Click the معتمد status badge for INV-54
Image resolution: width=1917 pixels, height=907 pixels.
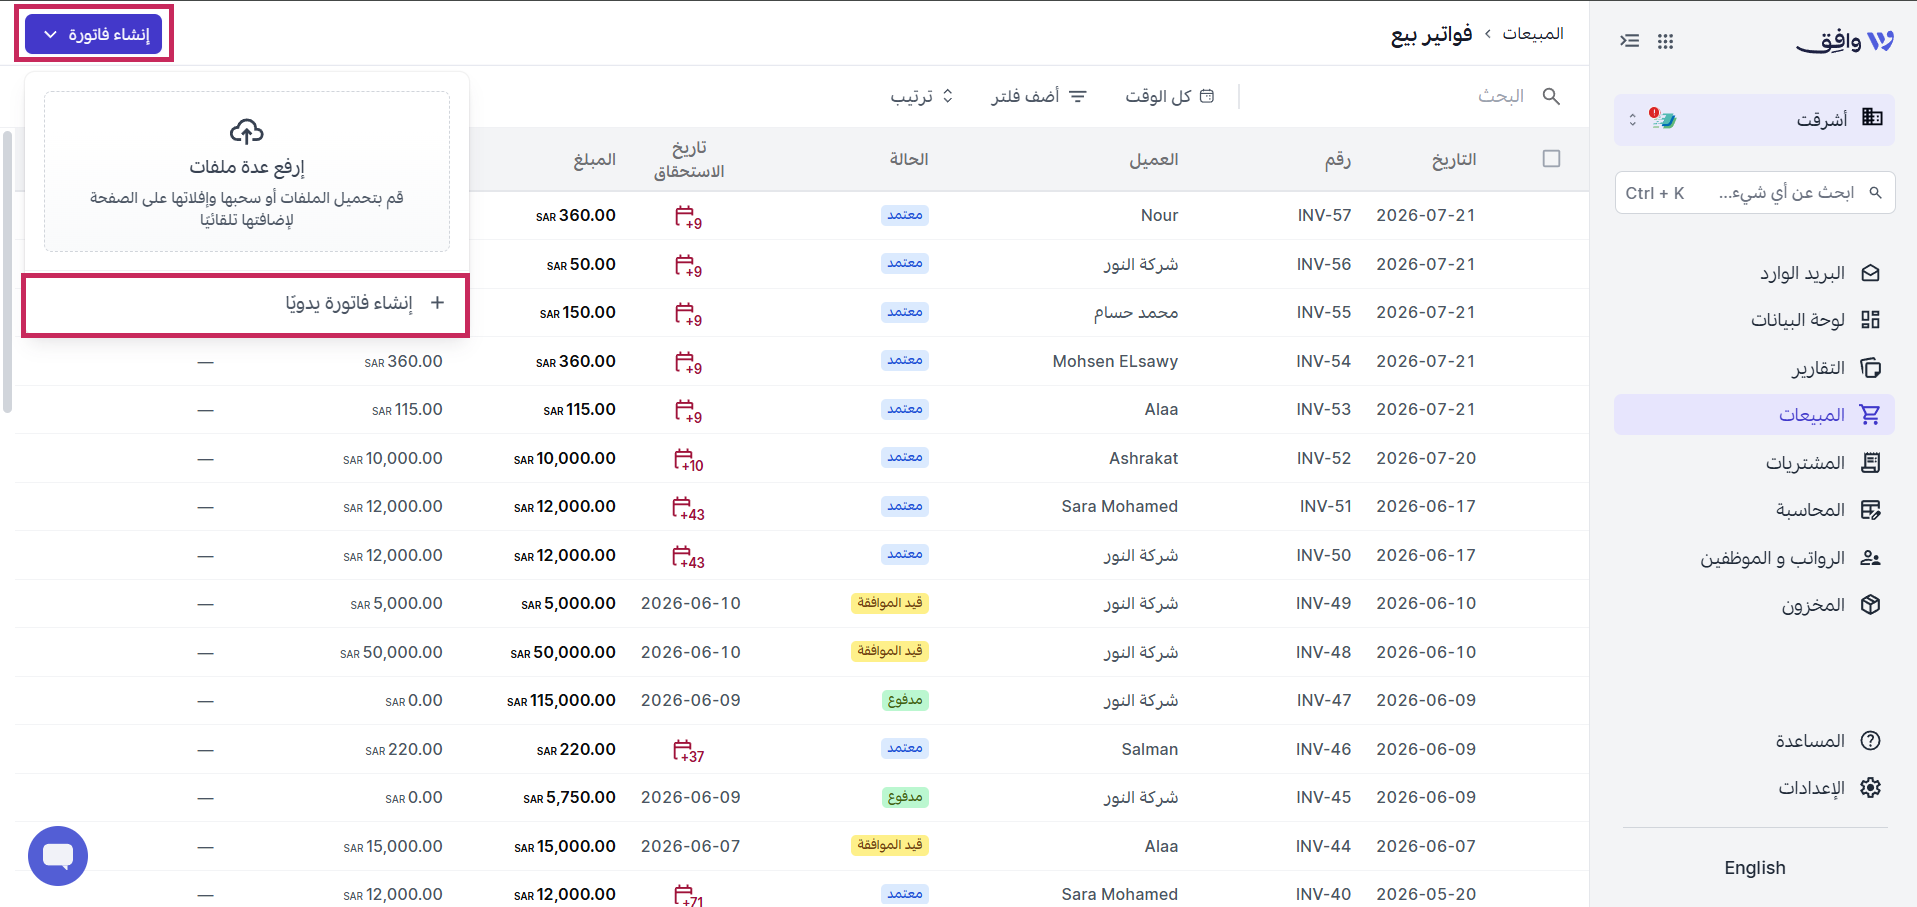click(x=905, y=361)
